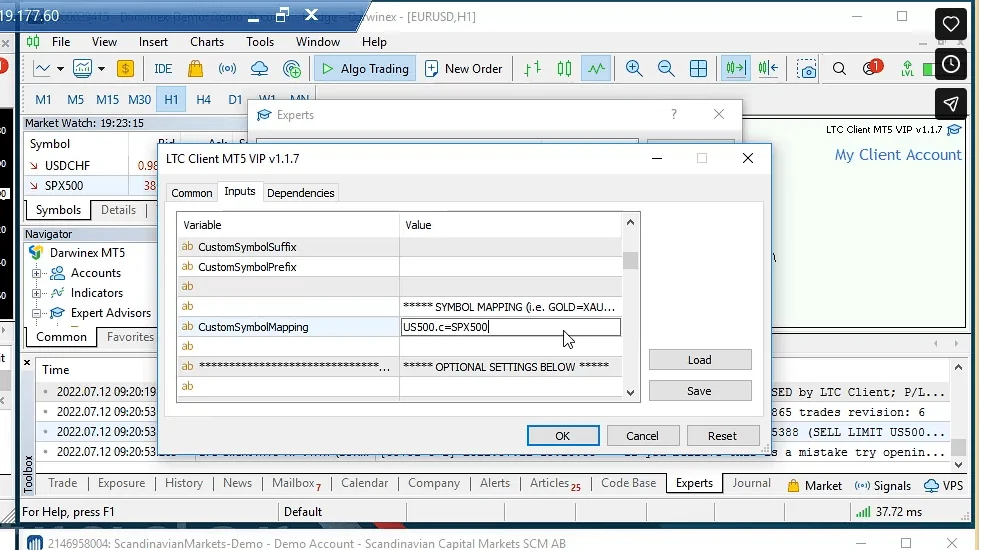Switch to candlestick chart view
Viewport: 983px width, 550px height.
(x=564, y=68)
